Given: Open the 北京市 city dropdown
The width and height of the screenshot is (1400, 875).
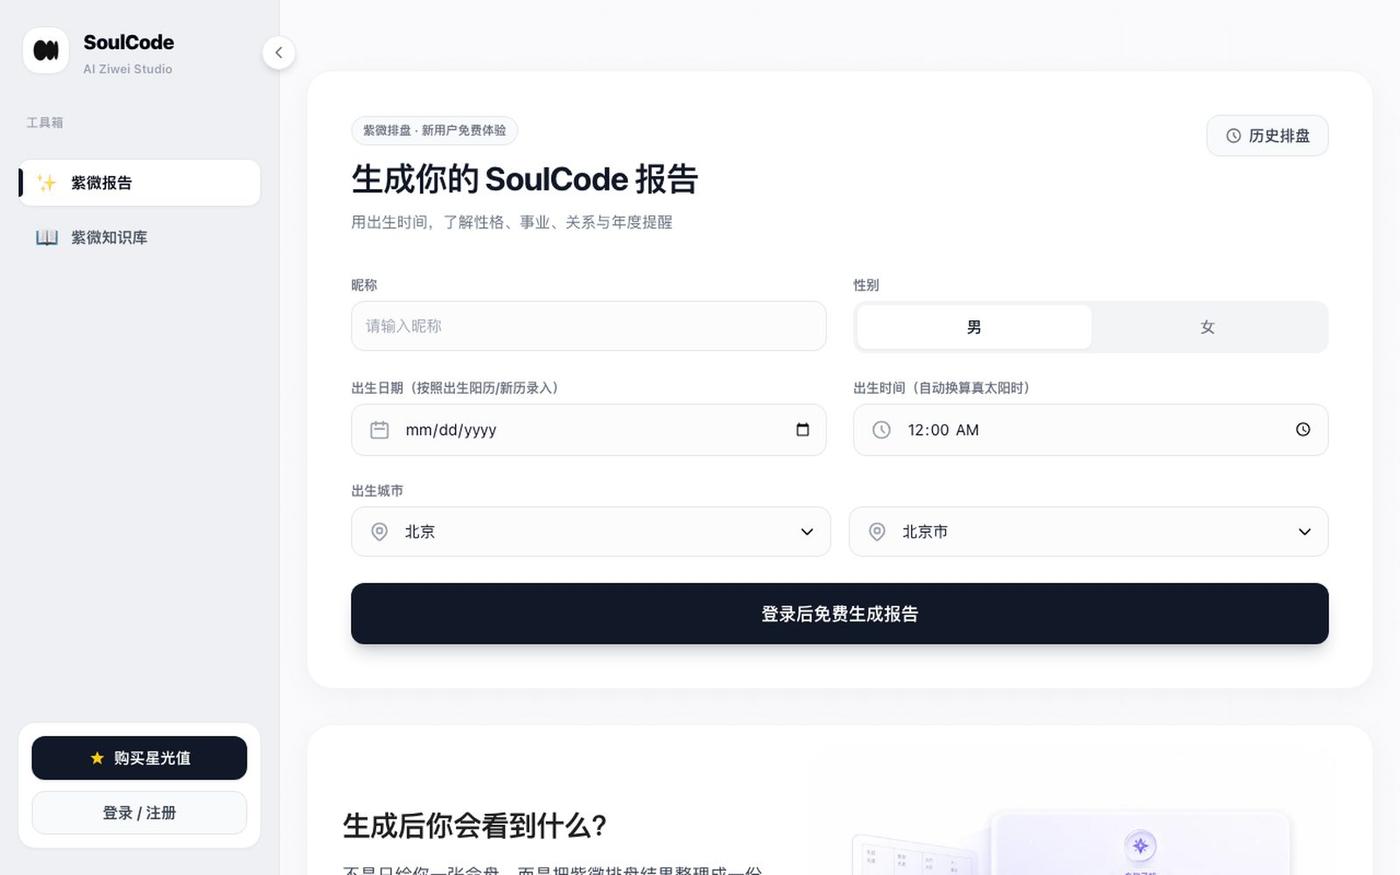Looking at the screenshot, I should [x=1088, y=532].
